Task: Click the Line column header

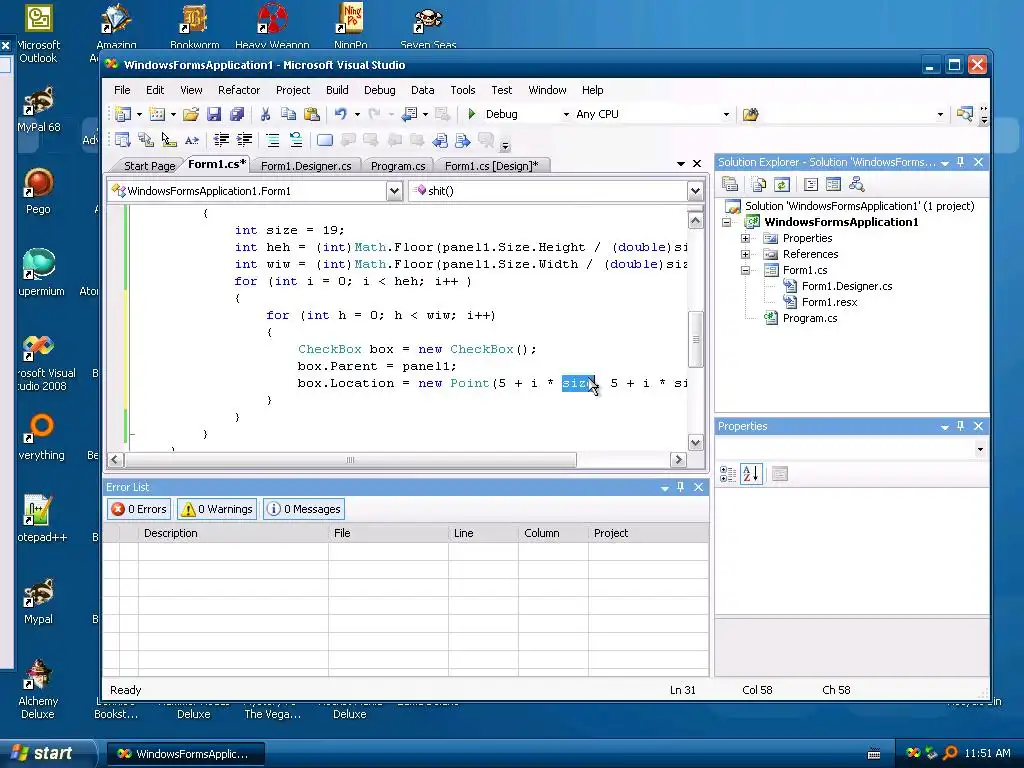Action: 483,534
